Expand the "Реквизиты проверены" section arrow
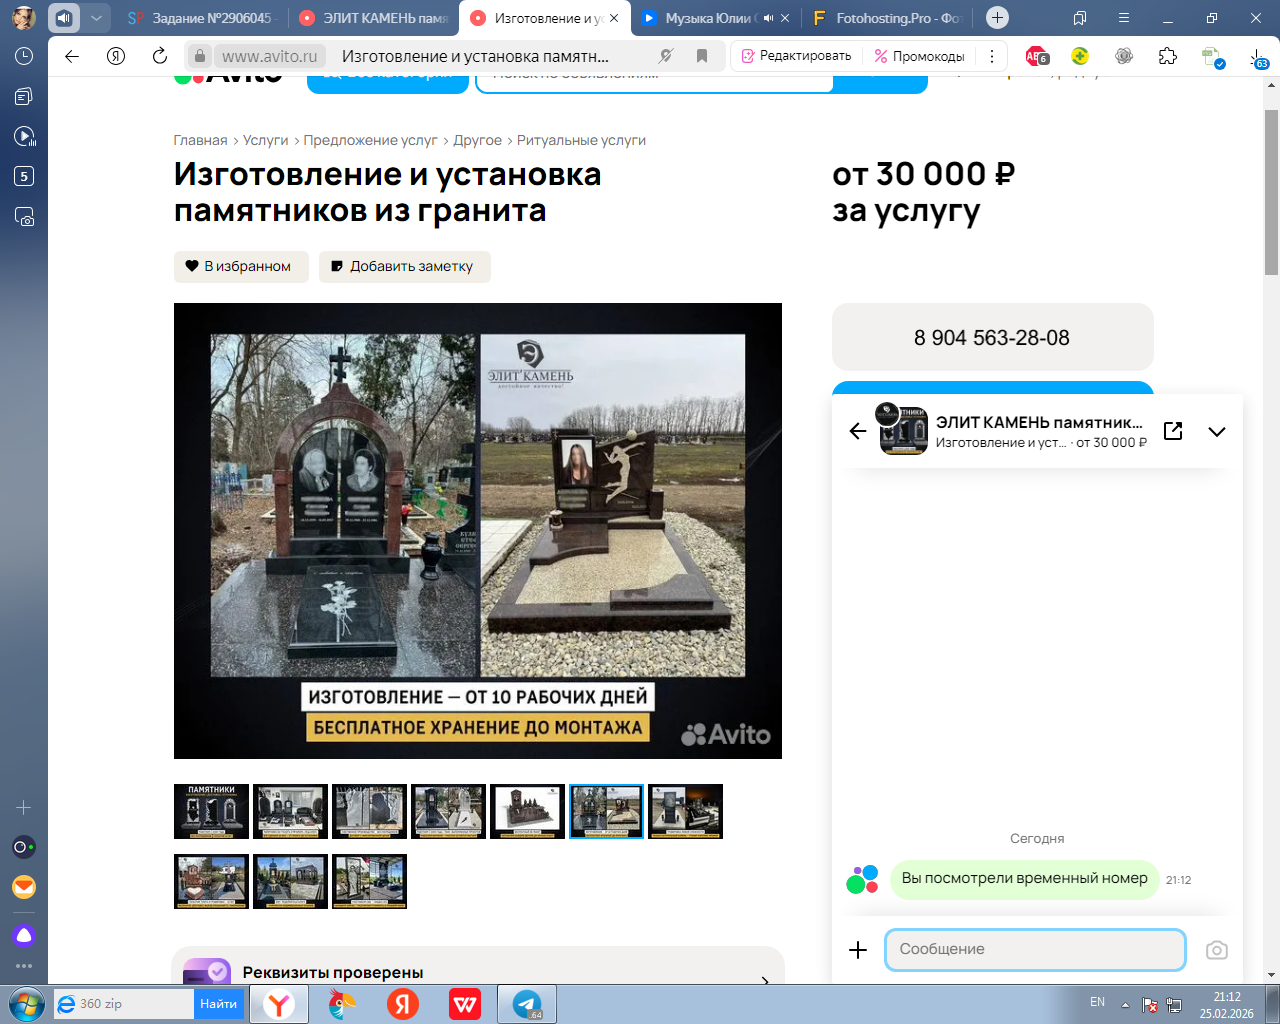This screenshot has width=1280, height=1024. coord(765,981)
